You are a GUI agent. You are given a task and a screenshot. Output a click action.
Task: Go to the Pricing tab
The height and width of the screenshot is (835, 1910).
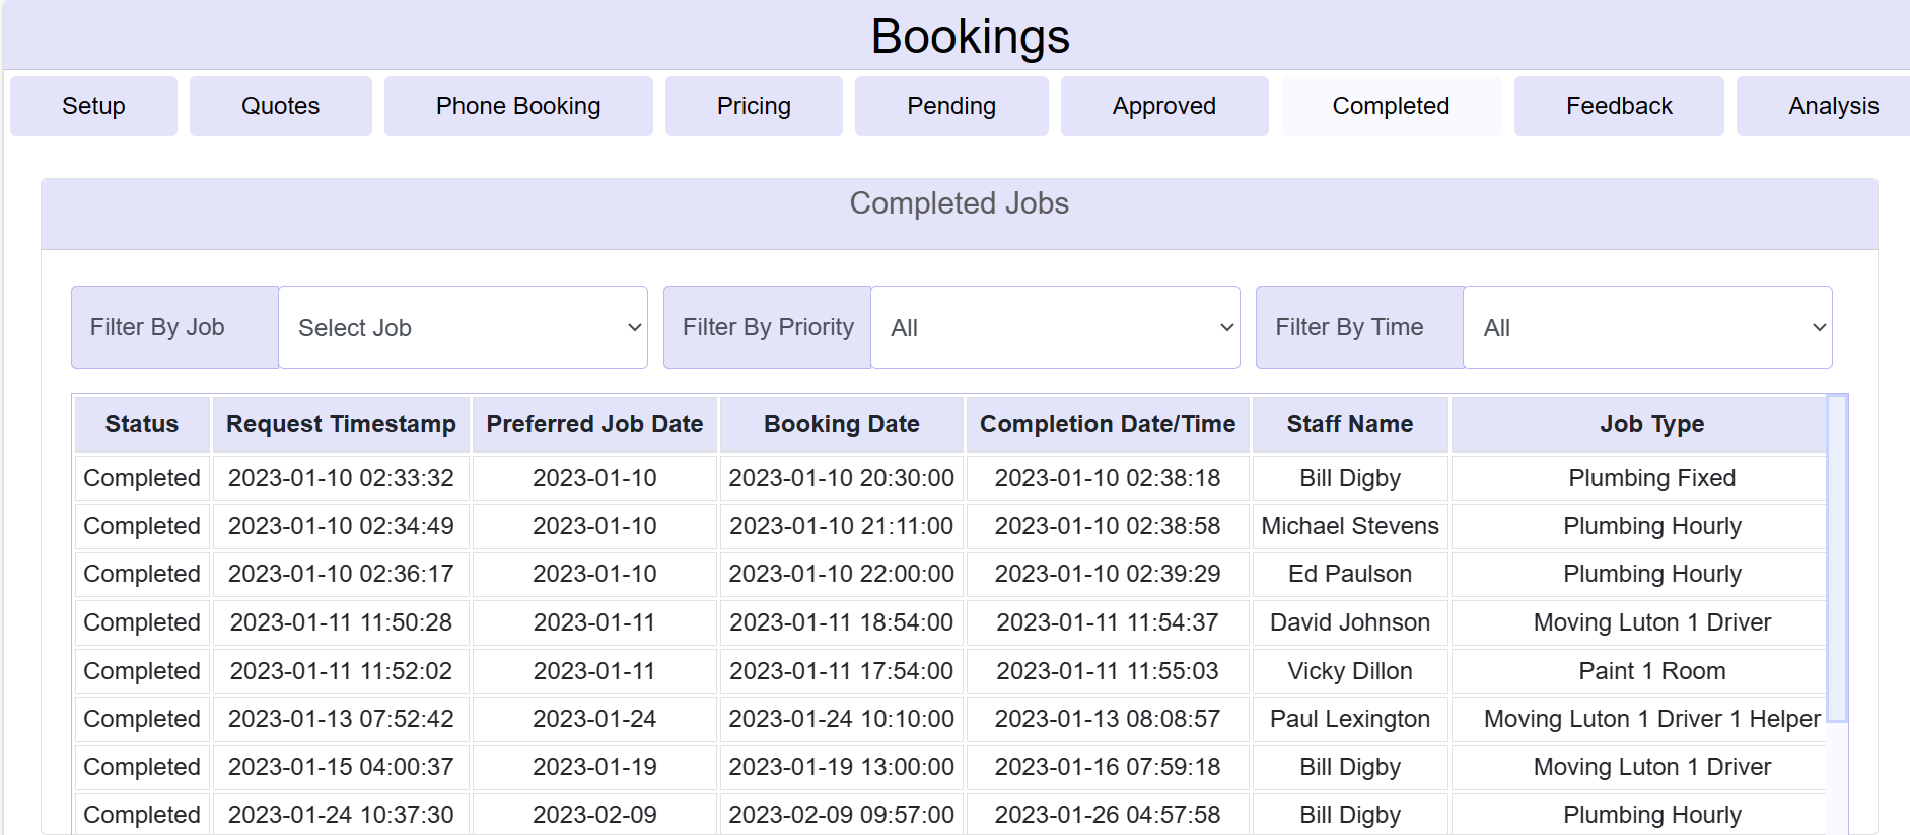coord(754,106)
